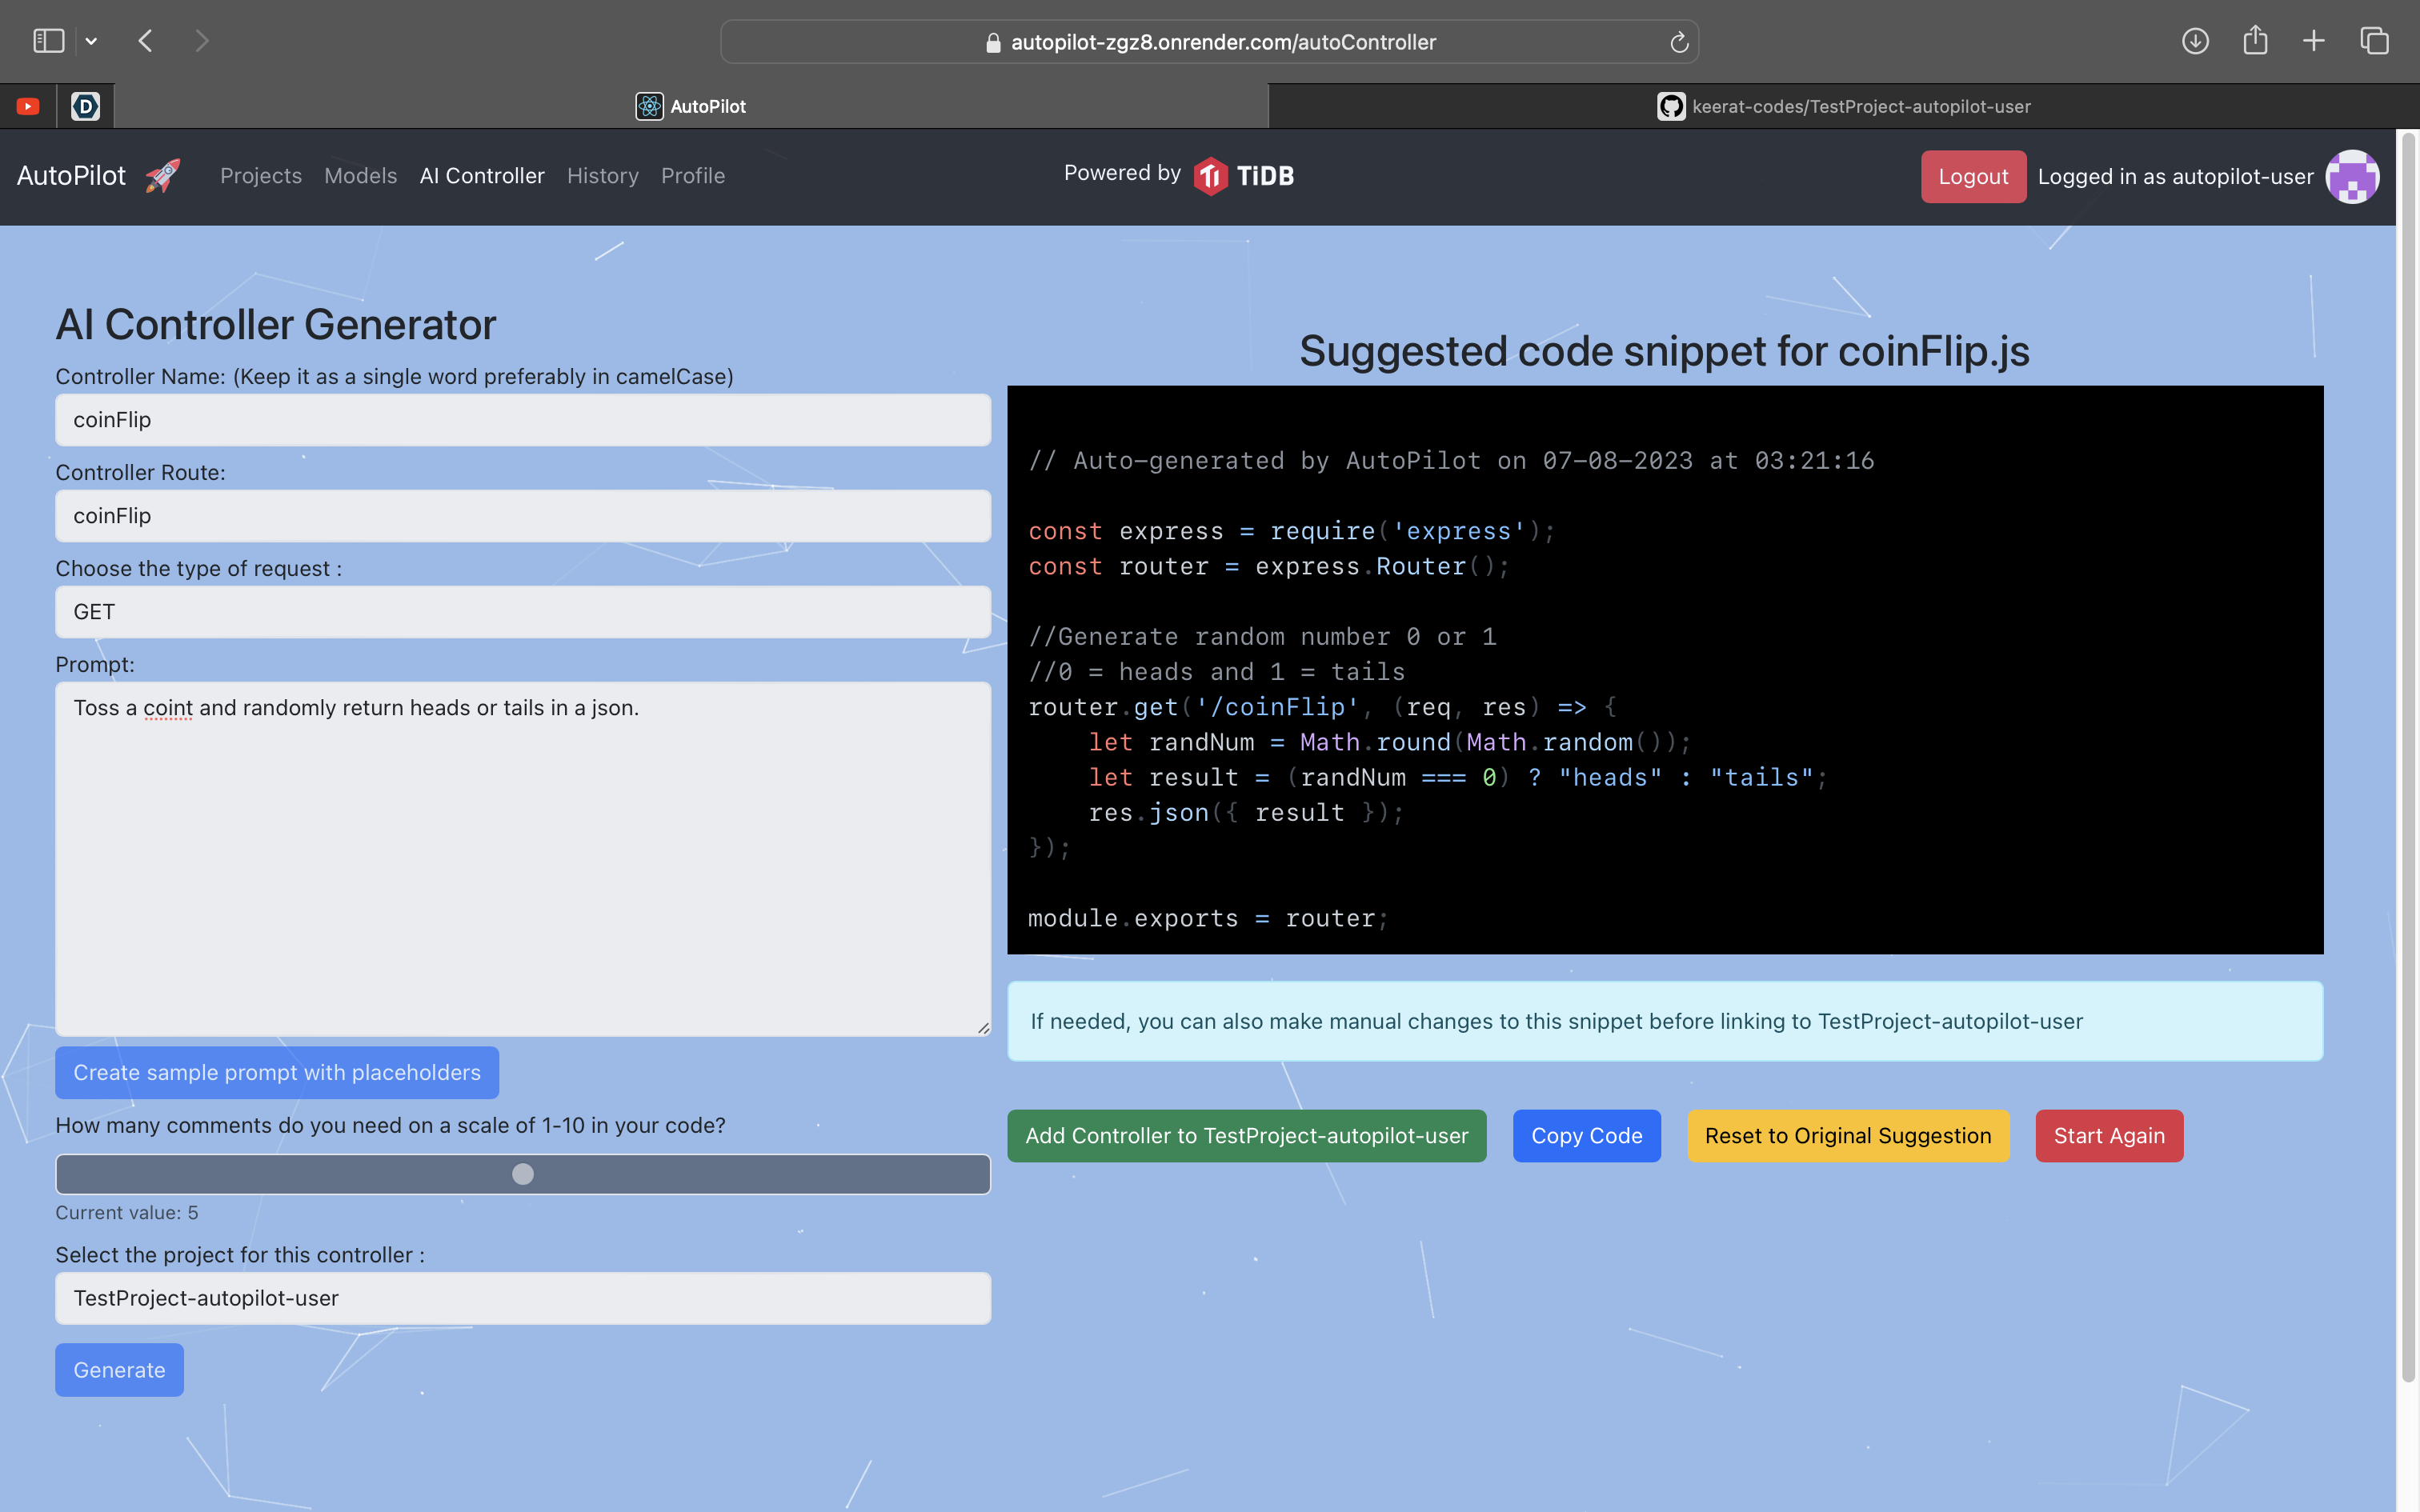Viewport: 2420px width, 1512px height.
Task: Click the Copy Code button
Action: coord(1586,1136)
